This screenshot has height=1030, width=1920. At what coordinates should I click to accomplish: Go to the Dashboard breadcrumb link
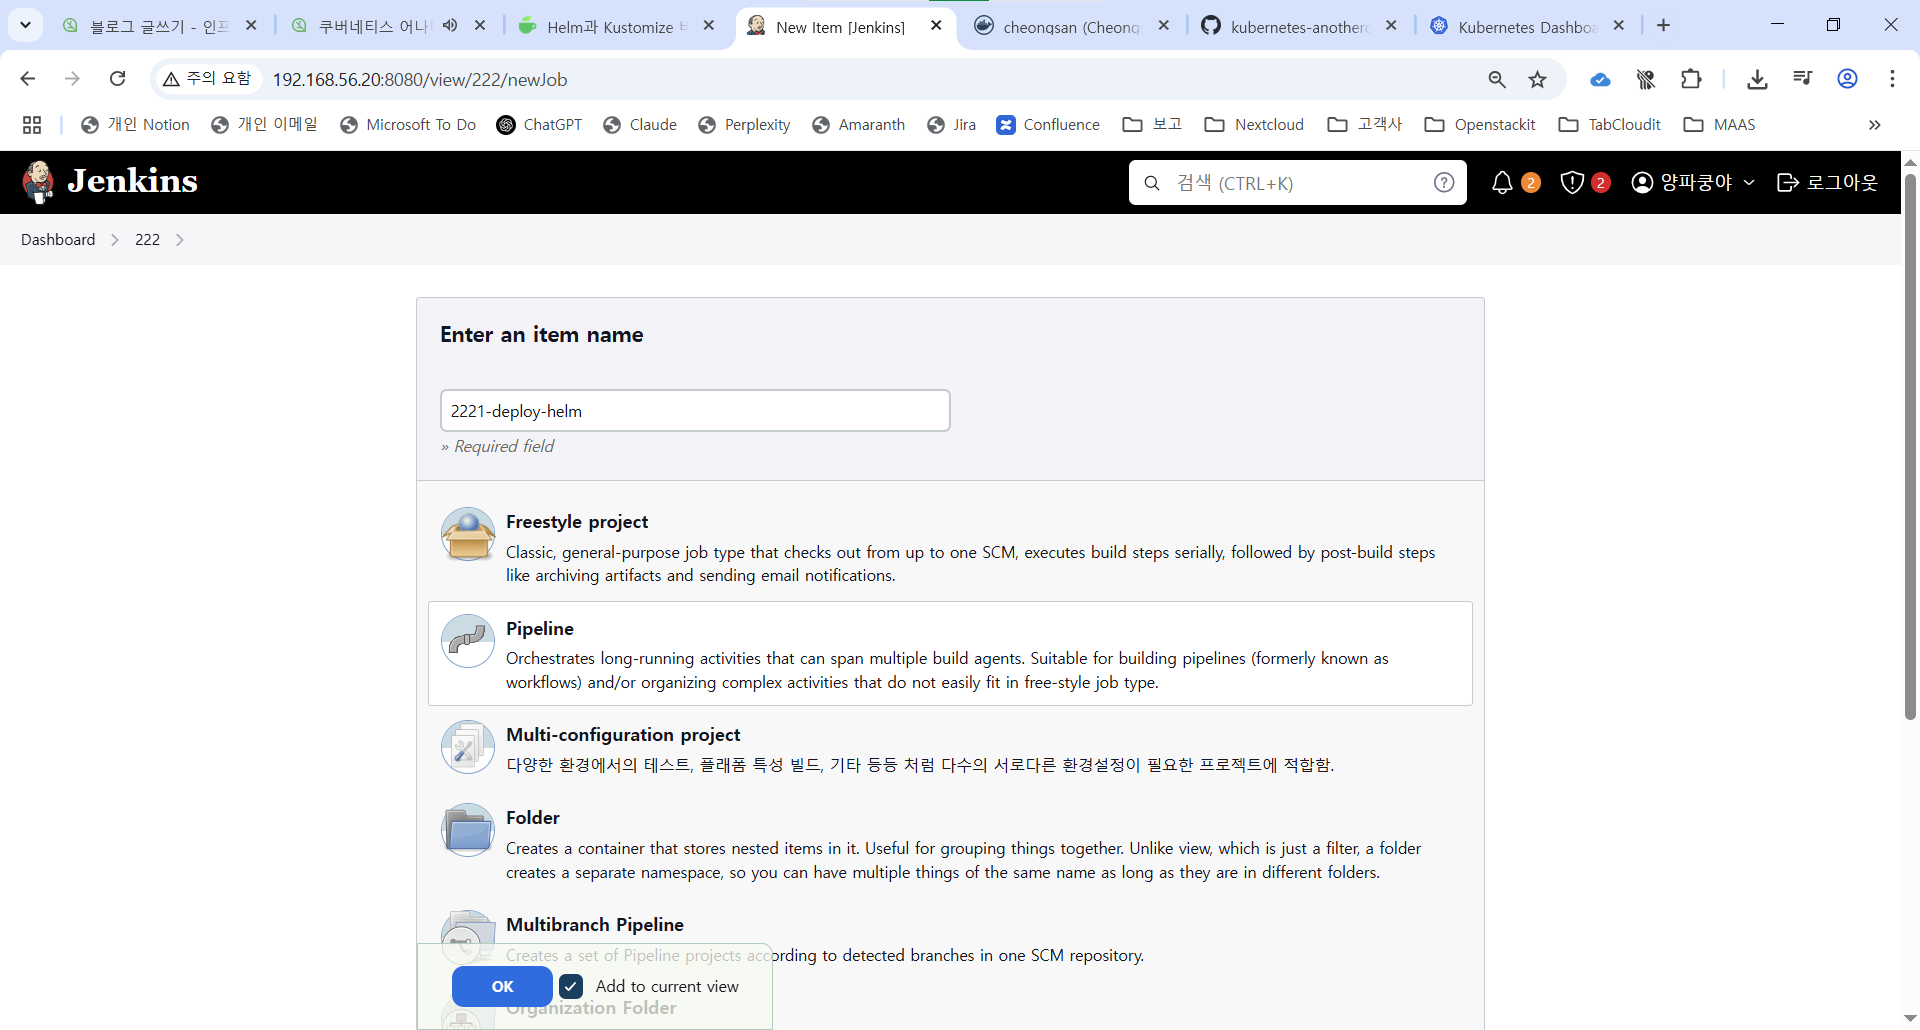point(58,240)
